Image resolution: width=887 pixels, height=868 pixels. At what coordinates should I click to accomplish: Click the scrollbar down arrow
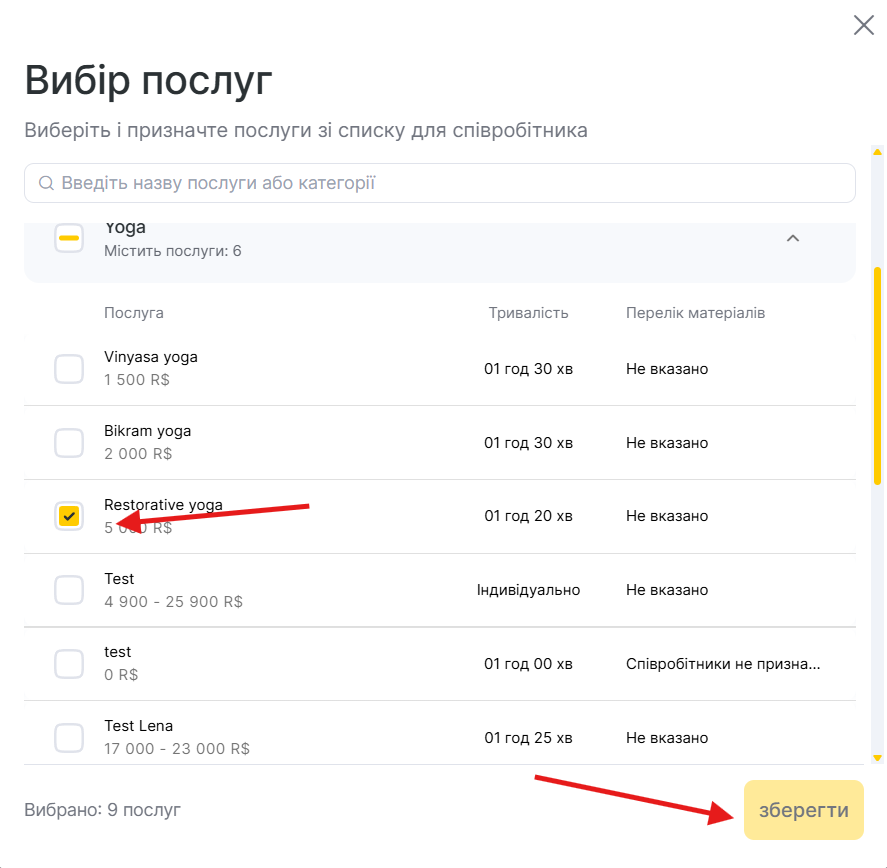pos(877,758)
